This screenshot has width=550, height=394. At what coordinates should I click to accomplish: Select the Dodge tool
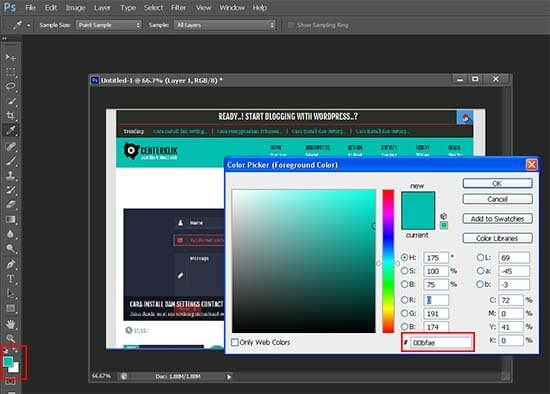tap(11, 248)
